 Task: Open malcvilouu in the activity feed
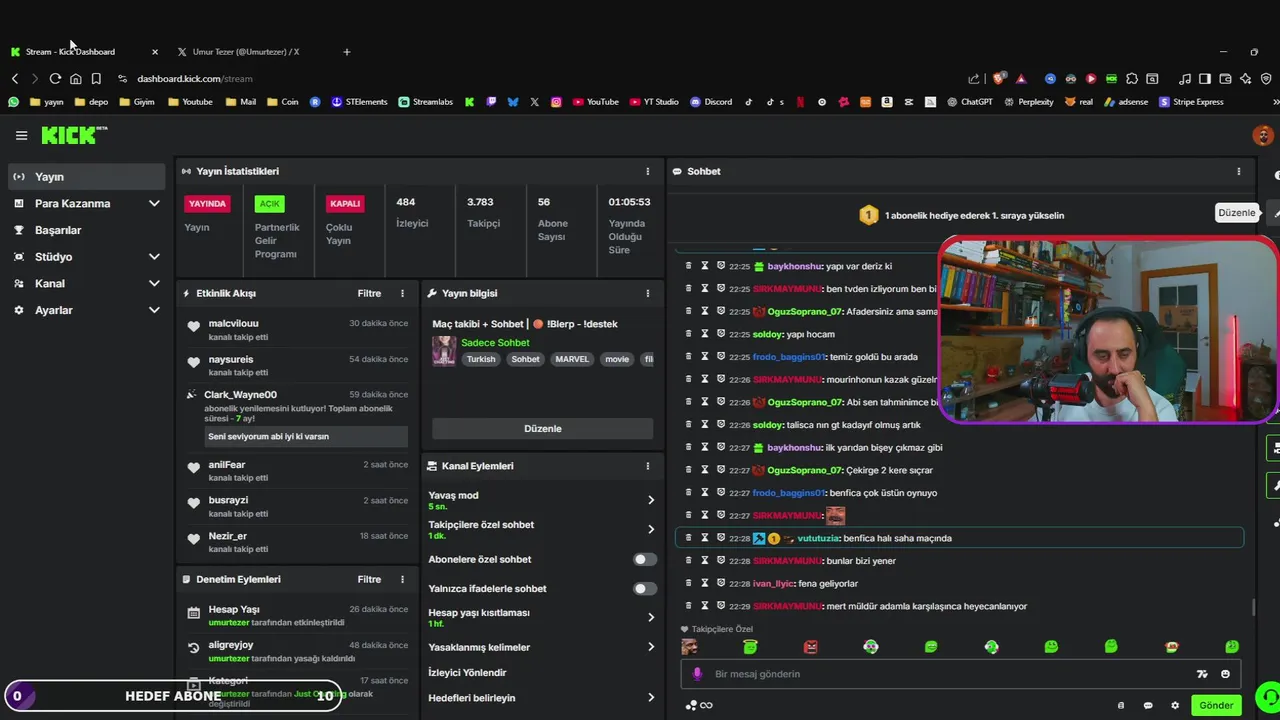[233, 324]
